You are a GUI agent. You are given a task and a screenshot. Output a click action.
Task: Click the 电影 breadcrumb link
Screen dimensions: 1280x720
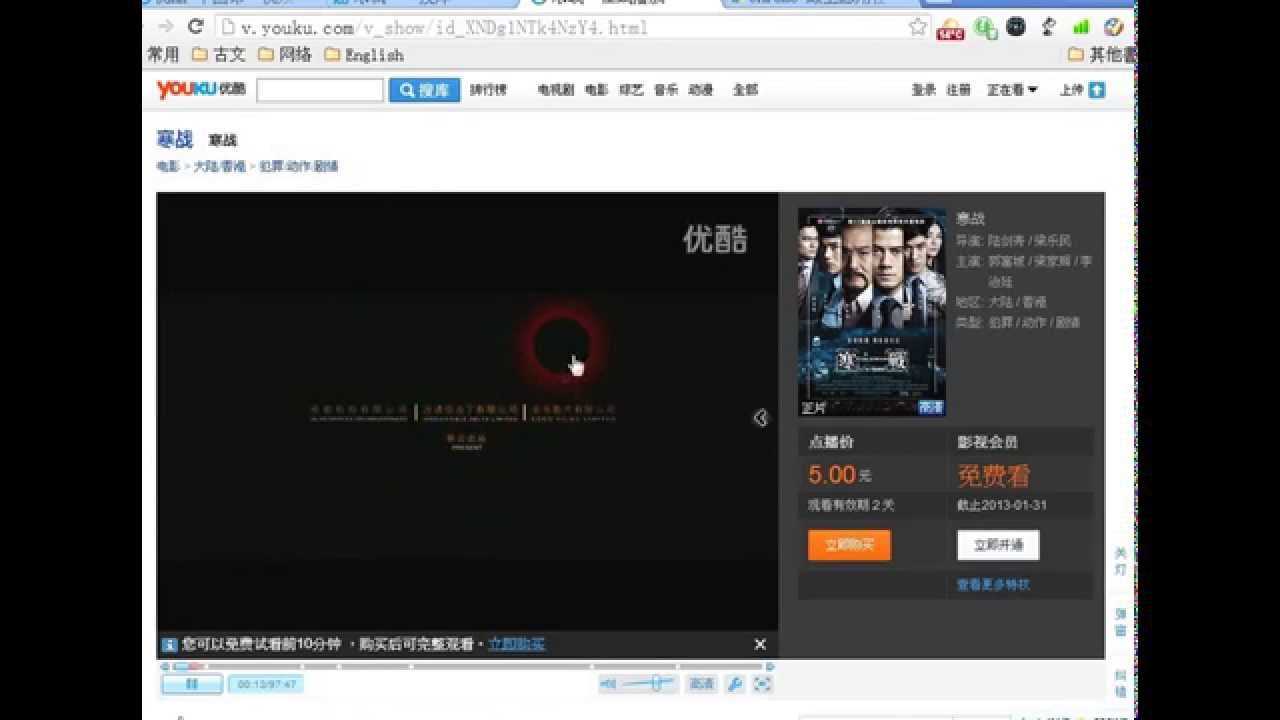[x=168, y=167]
